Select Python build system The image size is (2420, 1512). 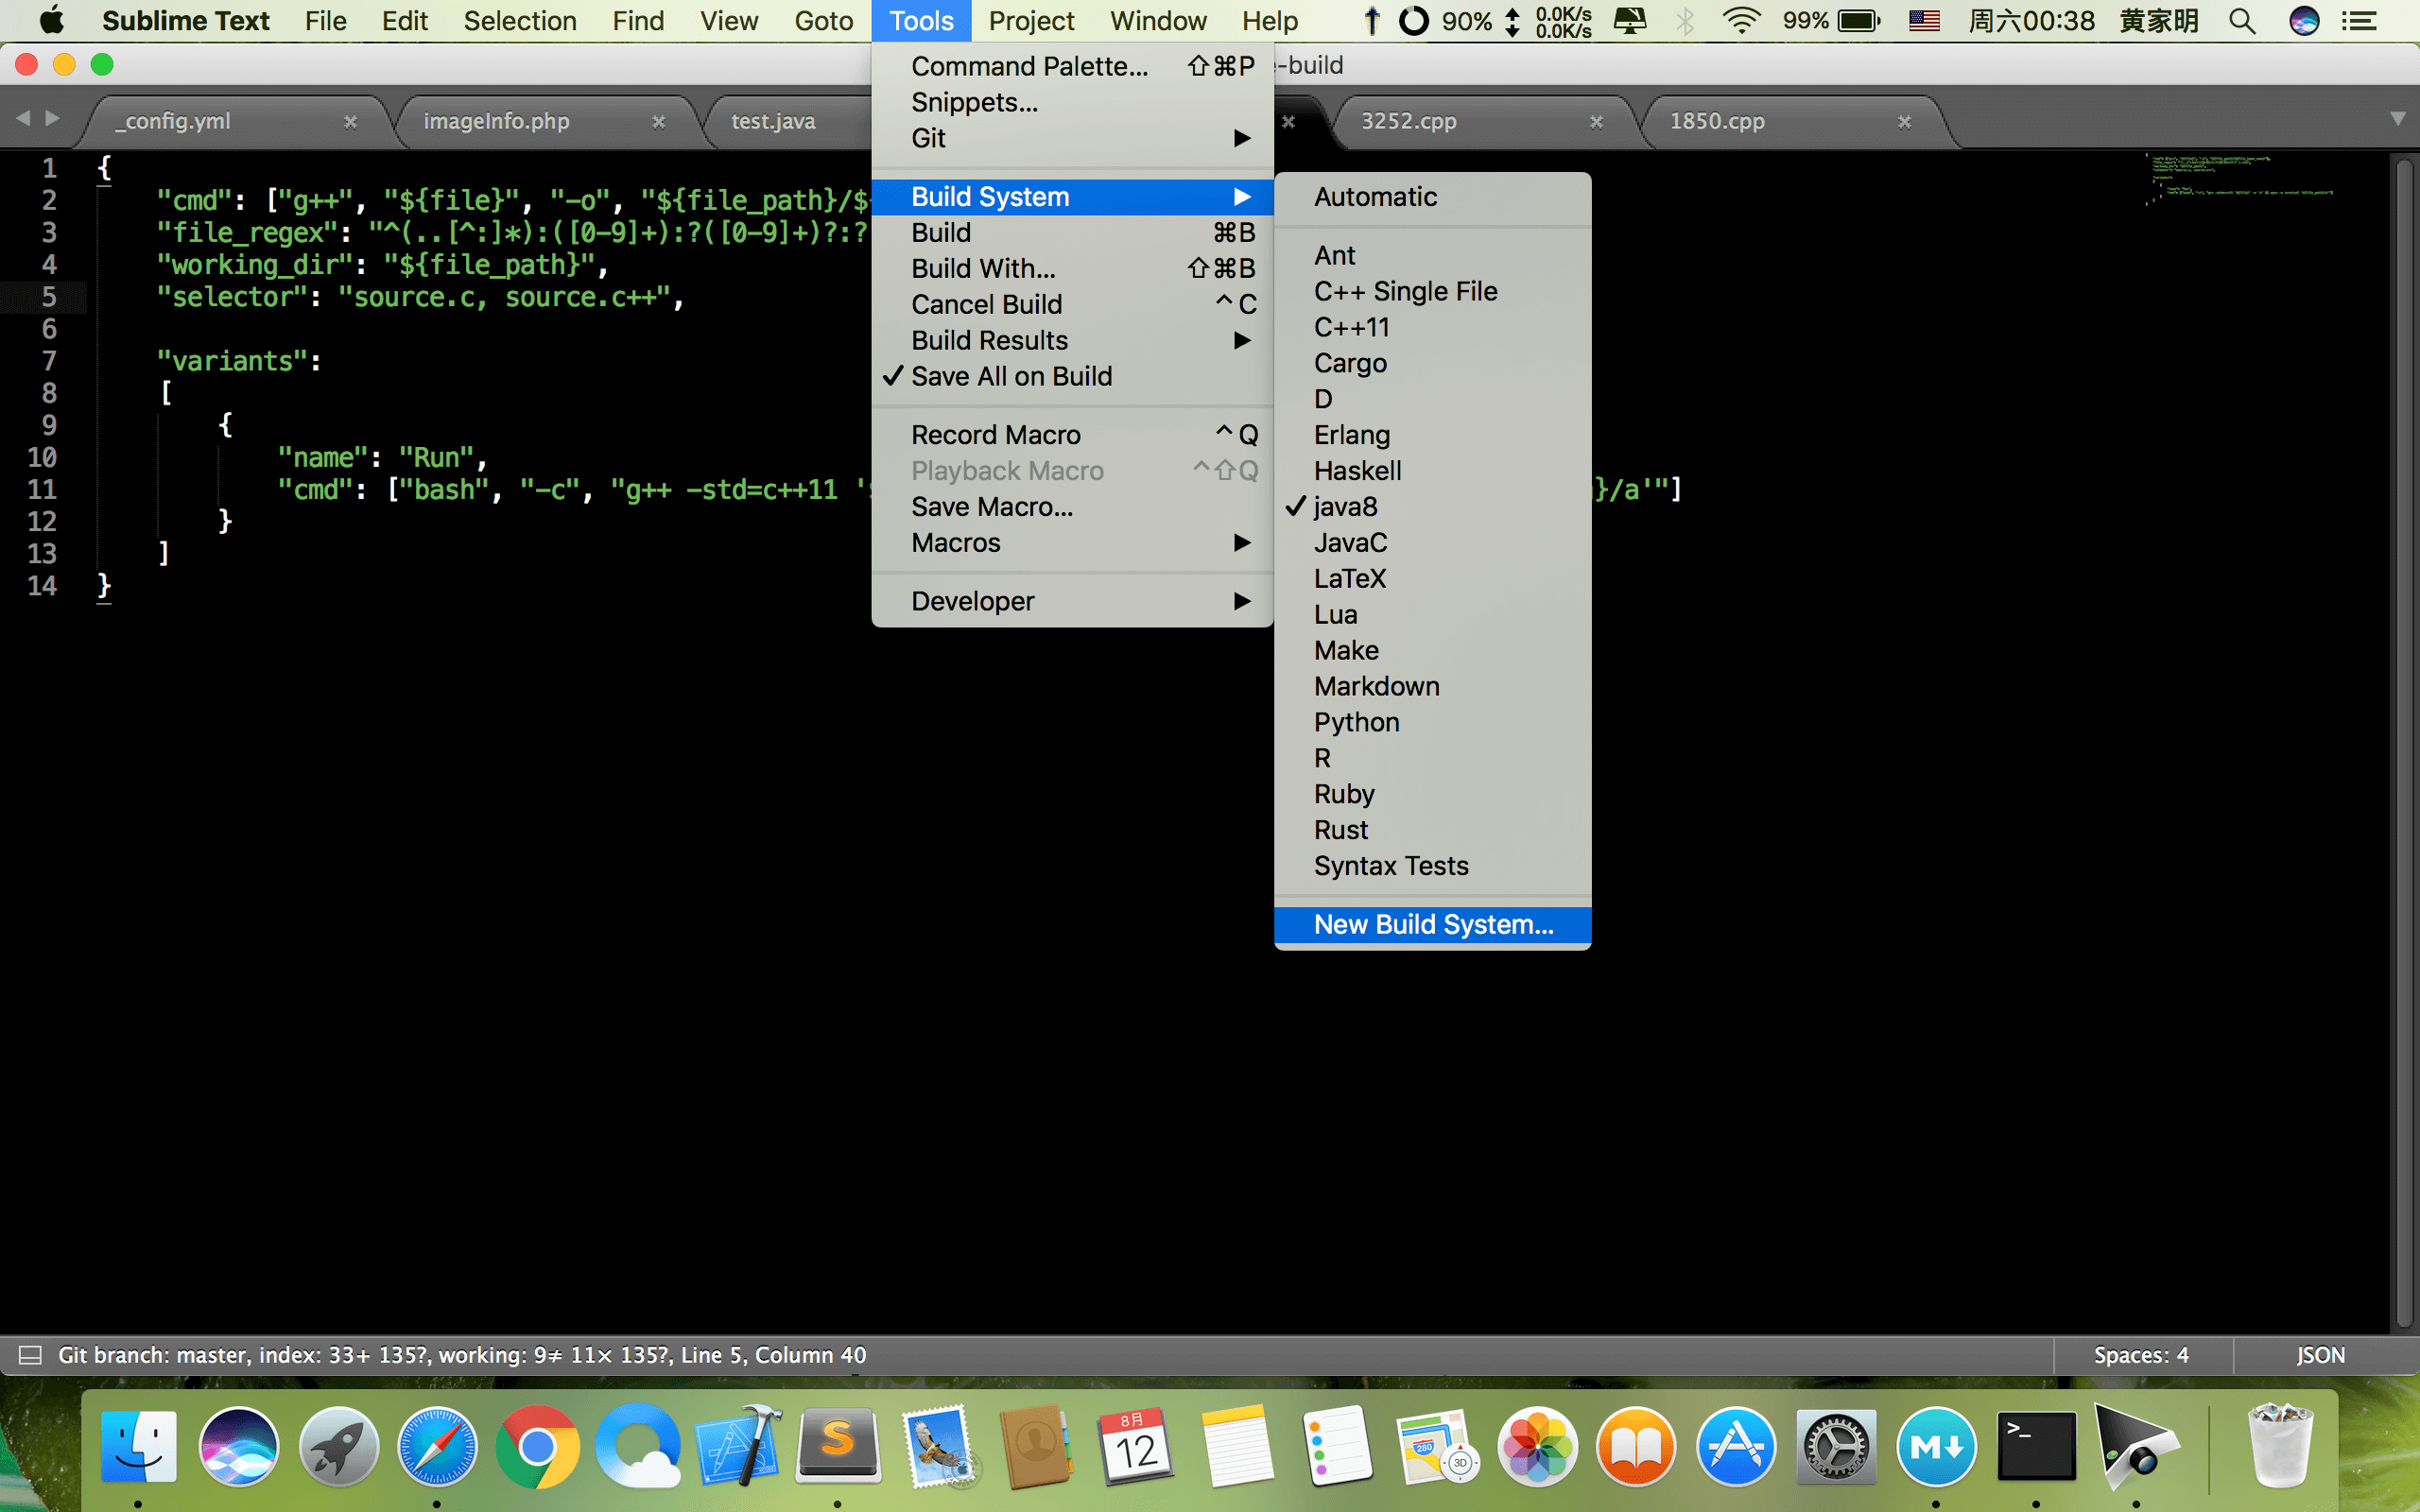[1432, 722]
